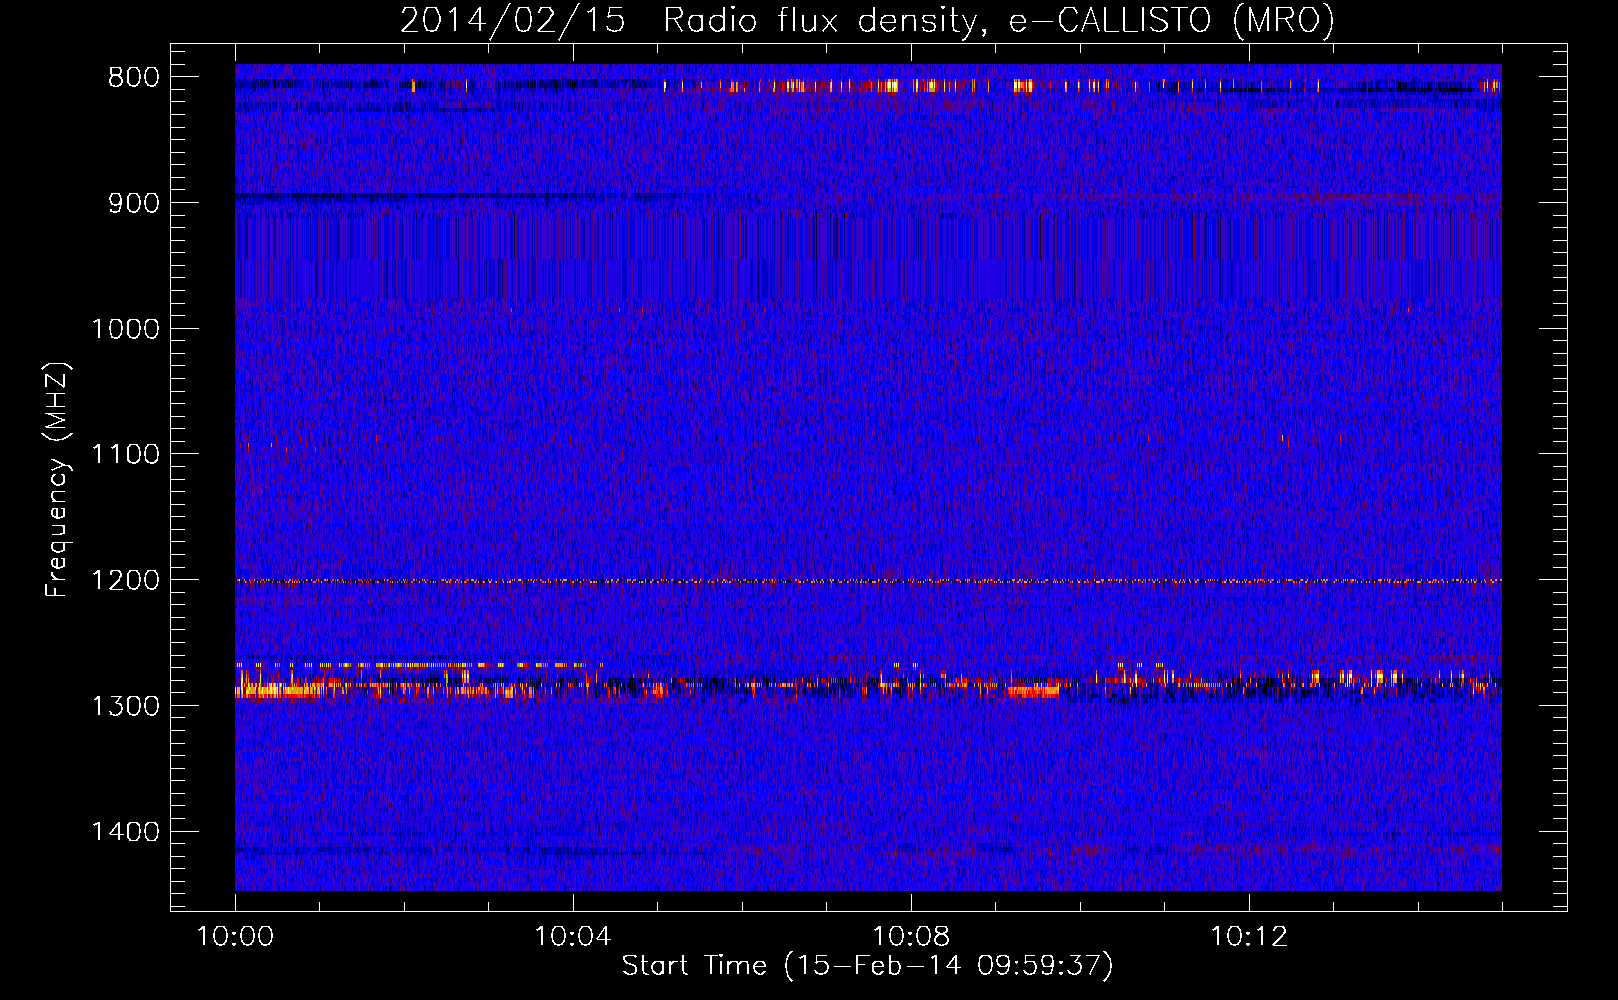
Task: Click the 'Start Time (15-Feb-14 09:59:37)' label
Action: pyautogui.click(x=867, y=966)
